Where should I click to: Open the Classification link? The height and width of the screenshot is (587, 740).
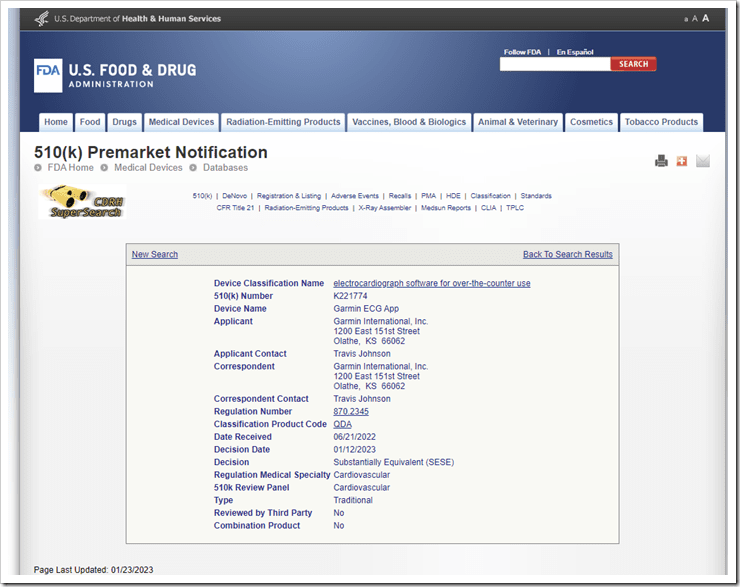490,196
